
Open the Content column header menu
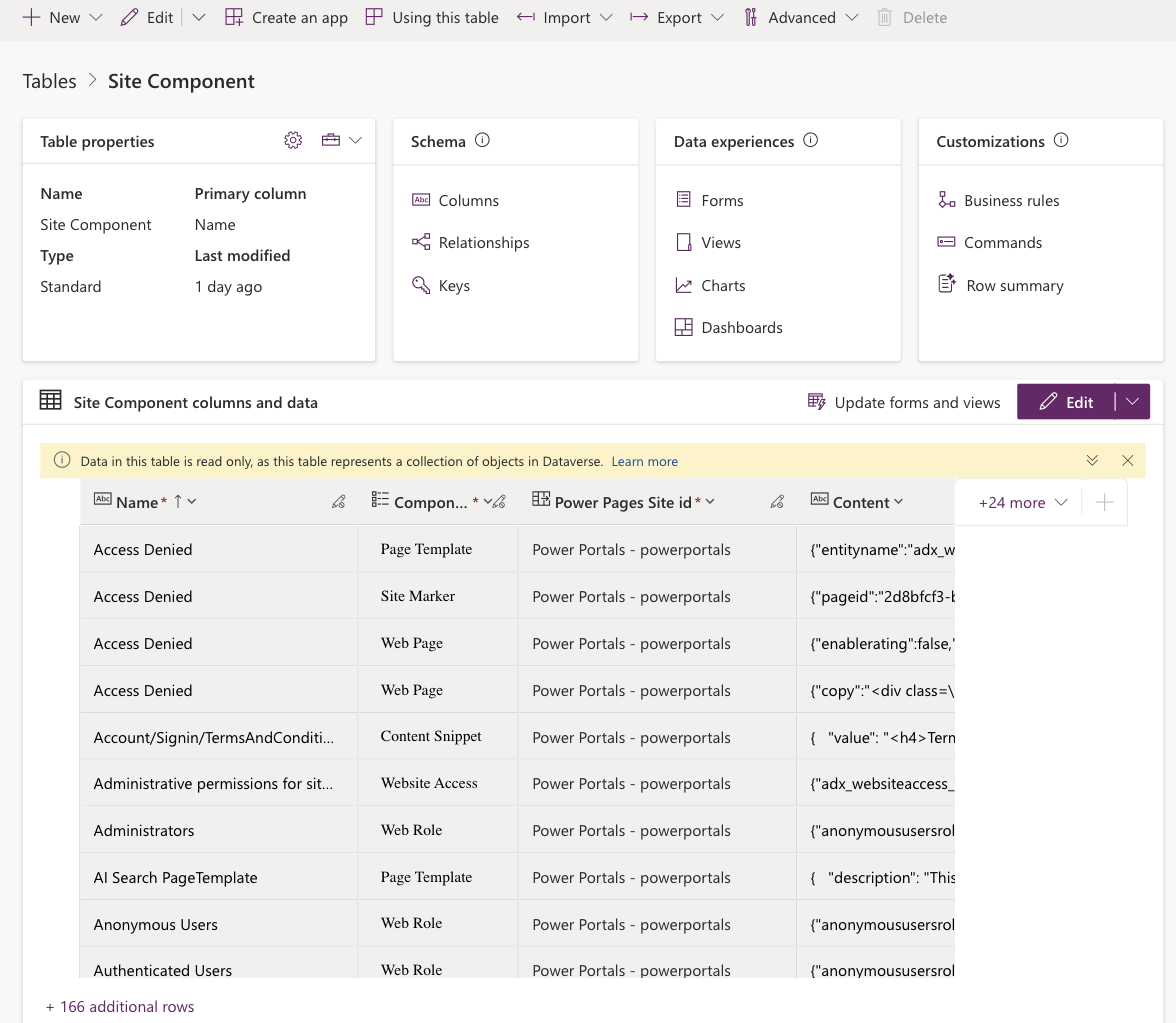[898, 502]
